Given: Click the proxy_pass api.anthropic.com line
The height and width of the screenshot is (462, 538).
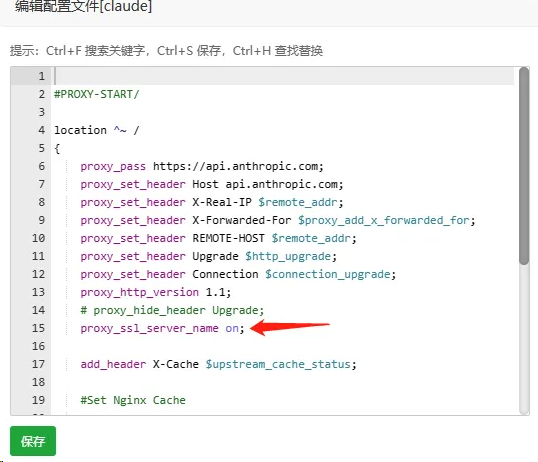Looking at the screenshot, I should click(202, 166).
